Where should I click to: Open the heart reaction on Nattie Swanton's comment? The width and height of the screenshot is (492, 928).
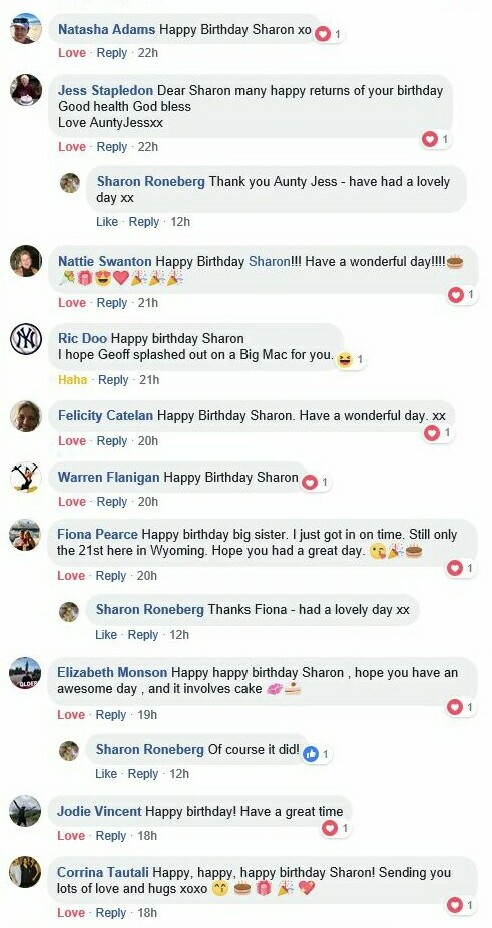point(462,294)
